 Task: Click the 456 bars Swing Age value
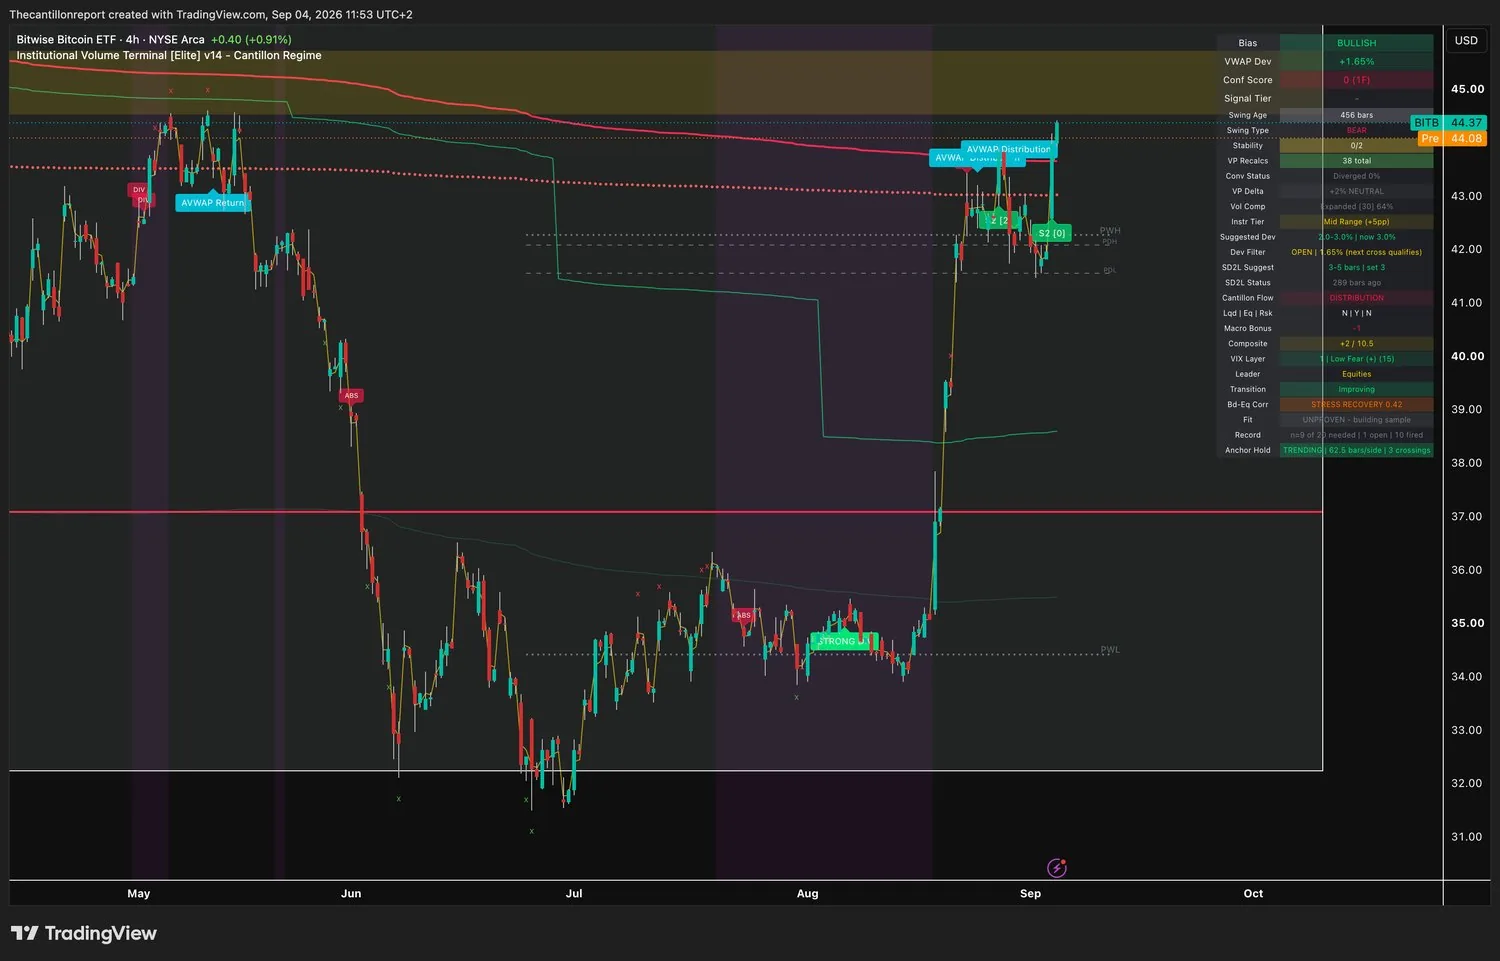[1356, 115]
